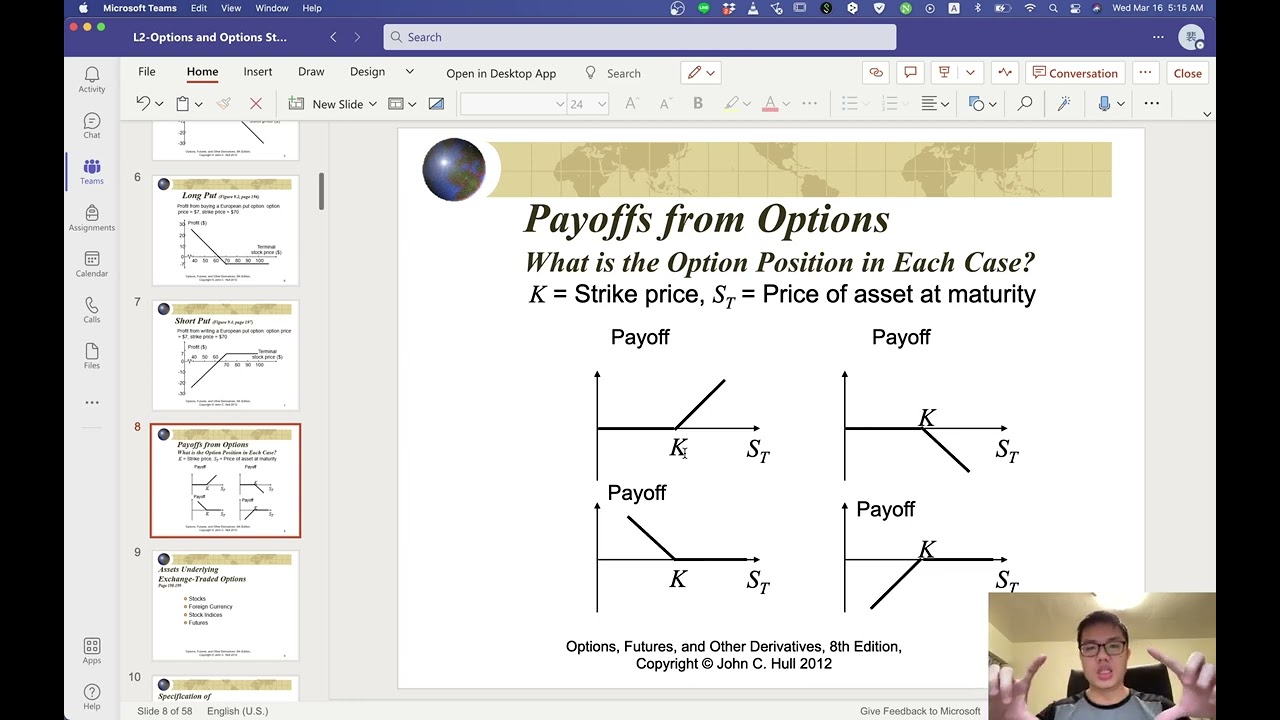The width and height of the screenshot is (1280, 720).
Task: Click the Increase font size icon
Action: click(x=631, y=103)
